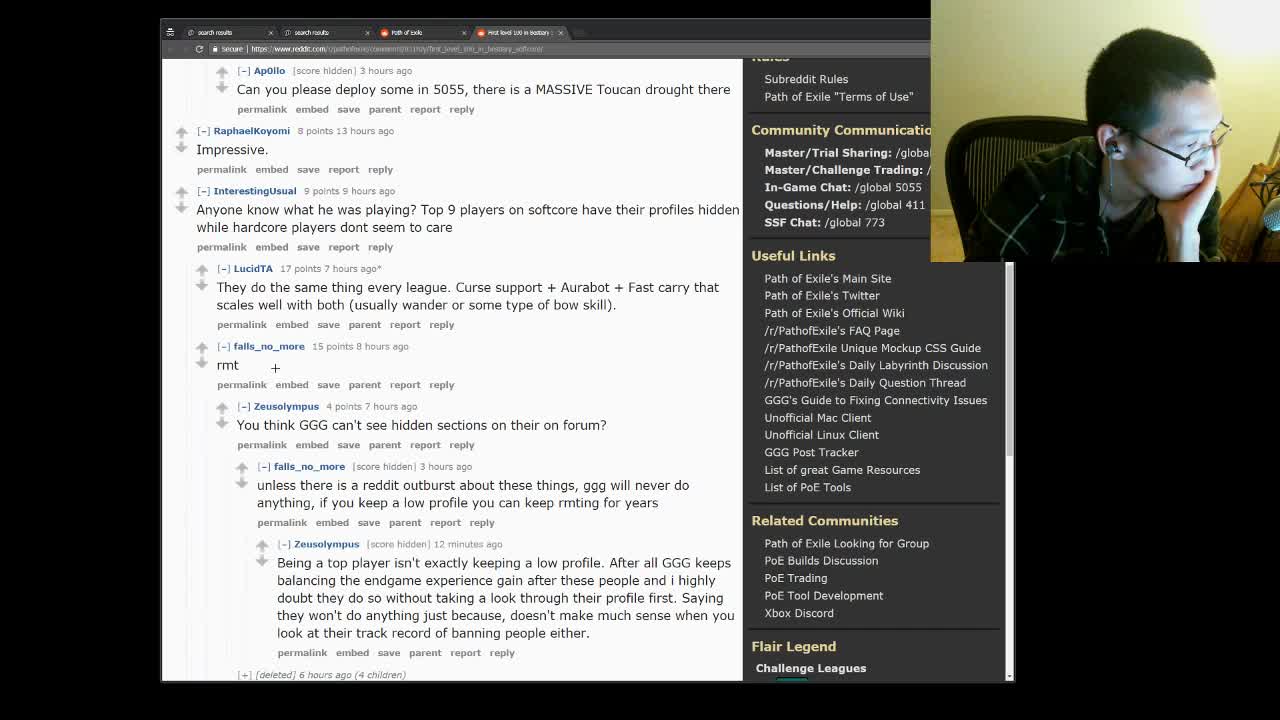1280x720 pixels.
Task: Collapse InterestingUsual's comment thread
Action: (203, 191)
